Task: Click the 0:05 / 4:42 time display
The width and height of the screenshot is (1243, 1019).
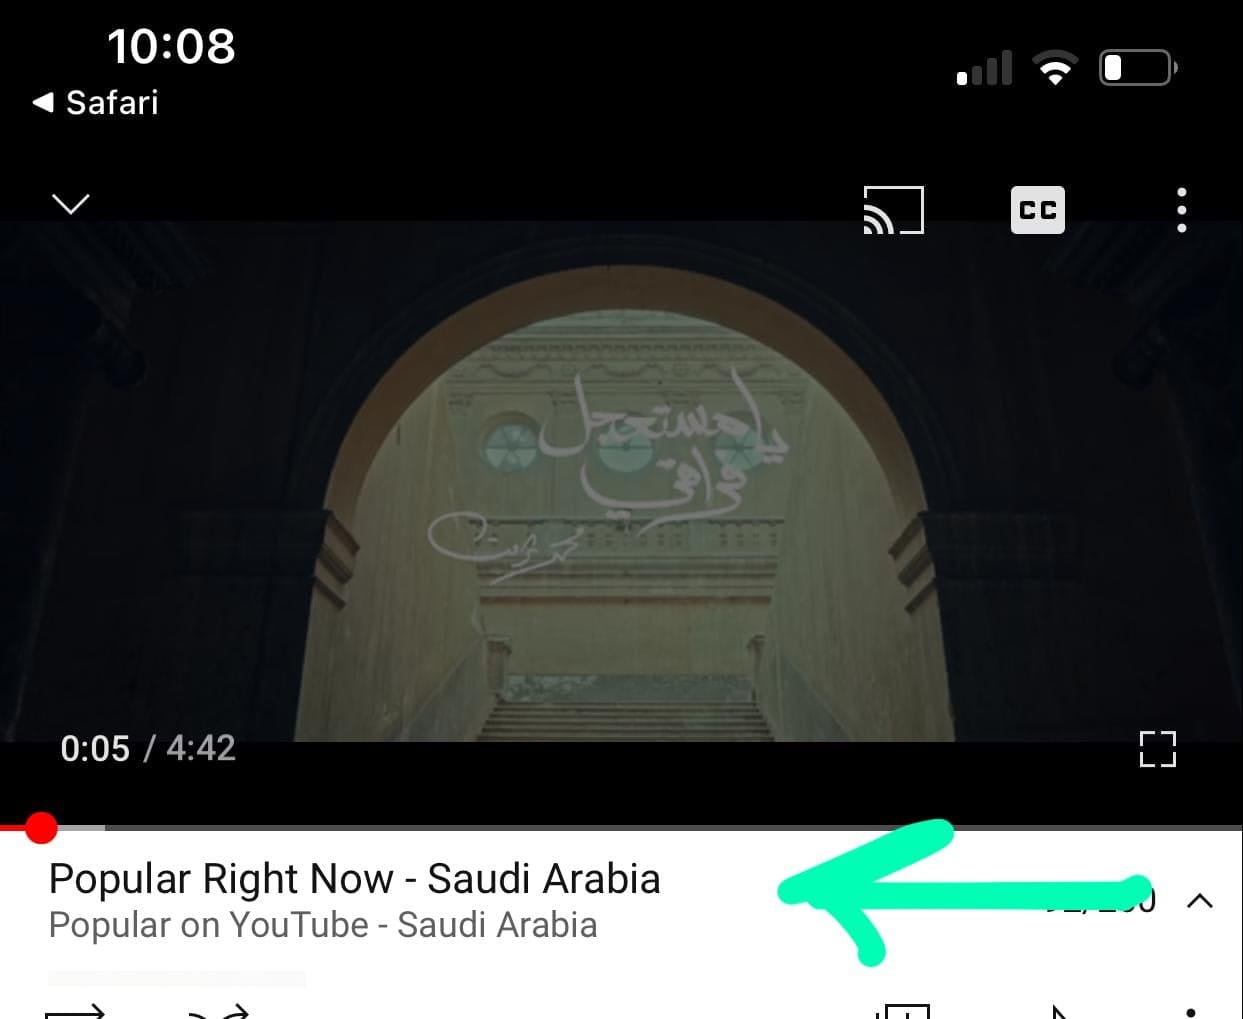Action: [148, 748]
